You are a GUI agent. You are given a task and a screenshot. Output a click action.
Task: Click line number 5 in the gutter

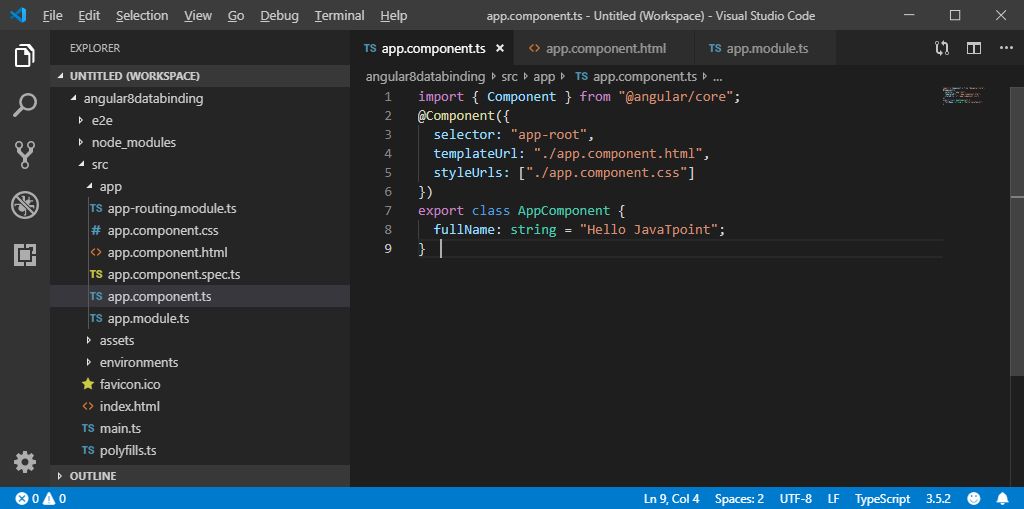(389, 172)
